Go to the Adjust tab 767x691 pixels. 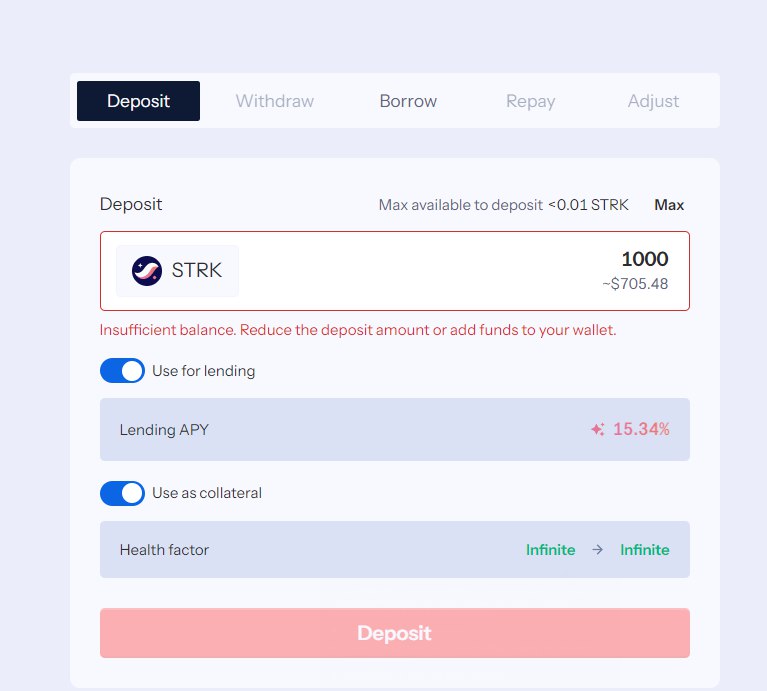pos(653,101)
